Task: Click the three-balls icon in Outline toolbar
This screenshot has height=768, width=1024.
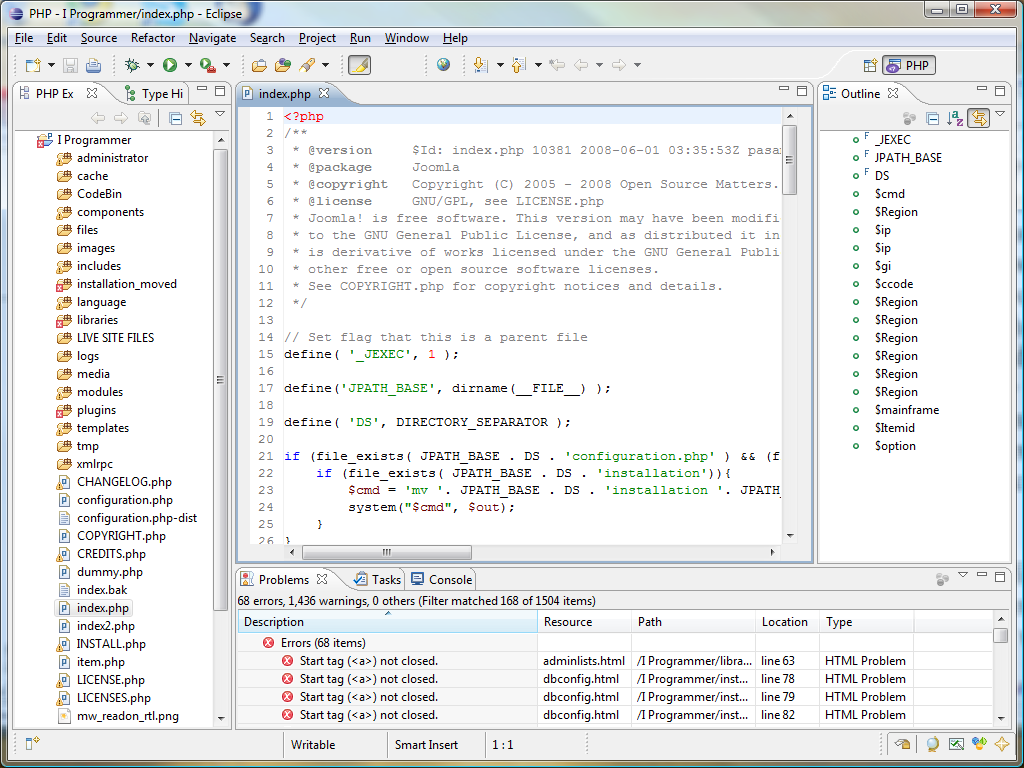Action: click(909, 118)
